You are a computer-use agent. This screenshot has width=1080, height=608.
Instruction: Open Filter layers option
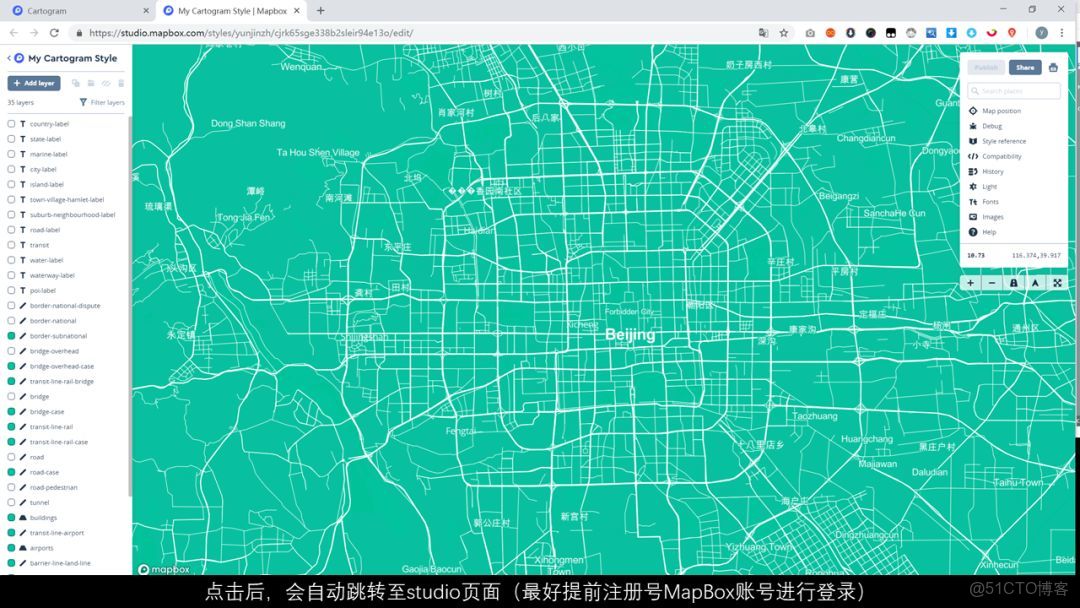point(102,103)
